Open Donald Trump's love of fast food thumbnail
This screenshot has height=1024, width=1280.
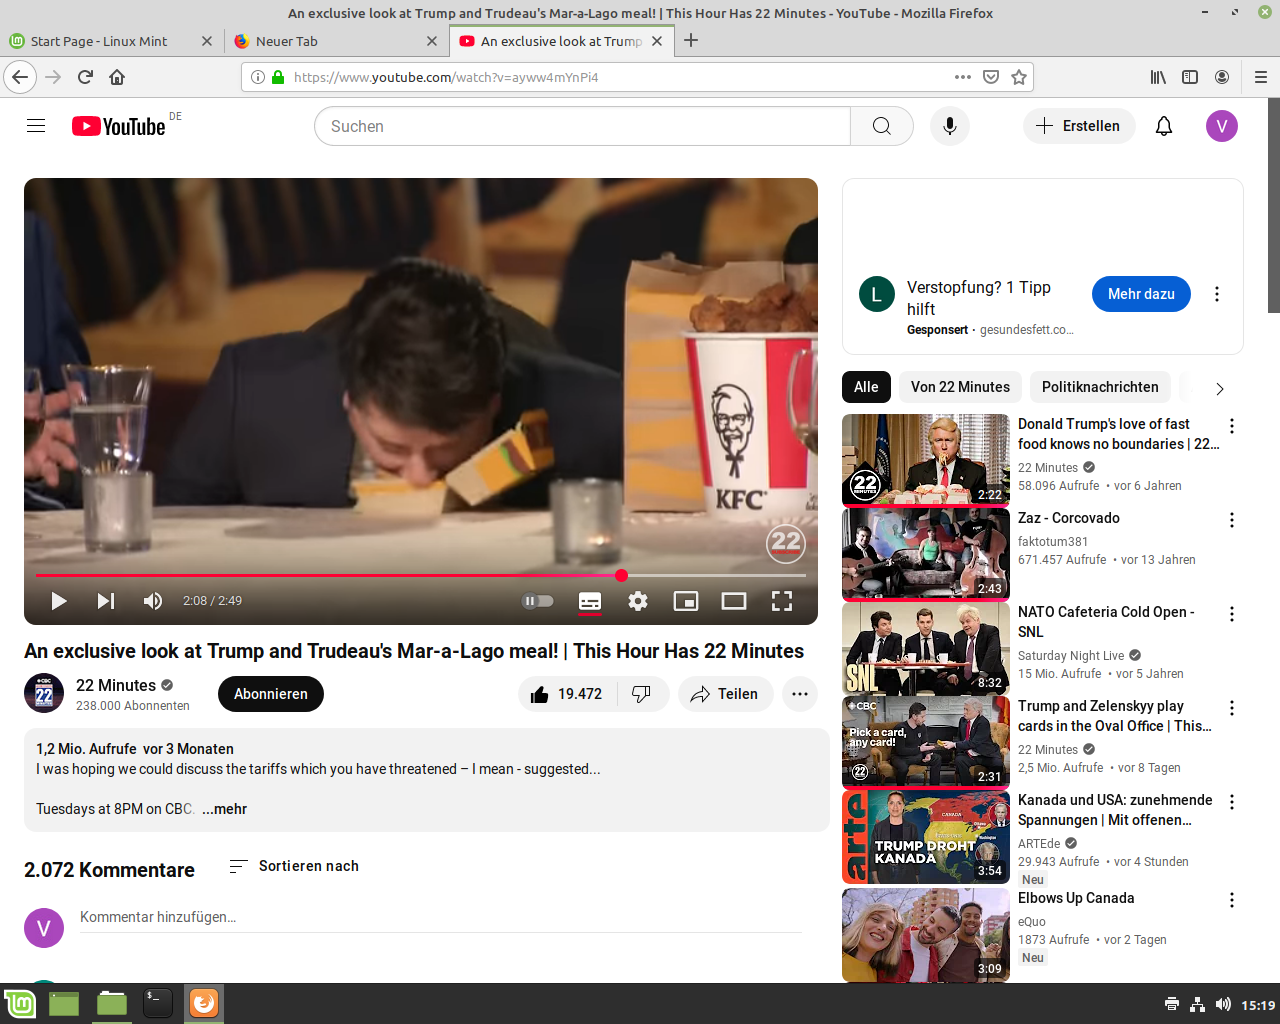click(x=926, y=461)
